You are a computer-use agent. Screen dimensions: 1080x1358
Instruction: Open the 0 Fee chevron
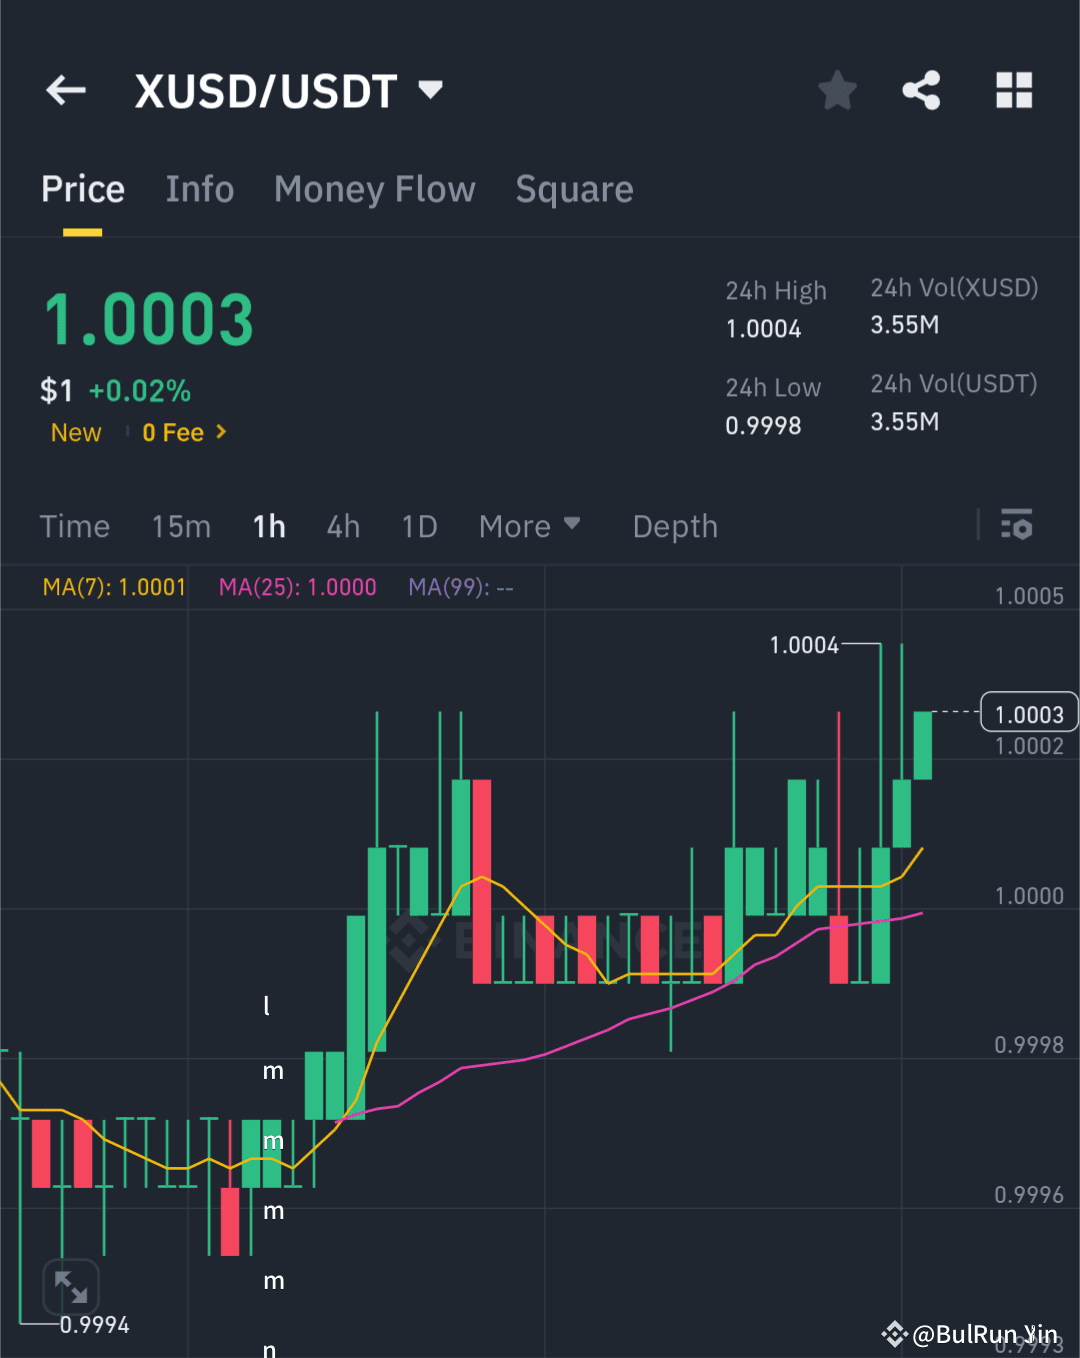[x=221, y=432]
